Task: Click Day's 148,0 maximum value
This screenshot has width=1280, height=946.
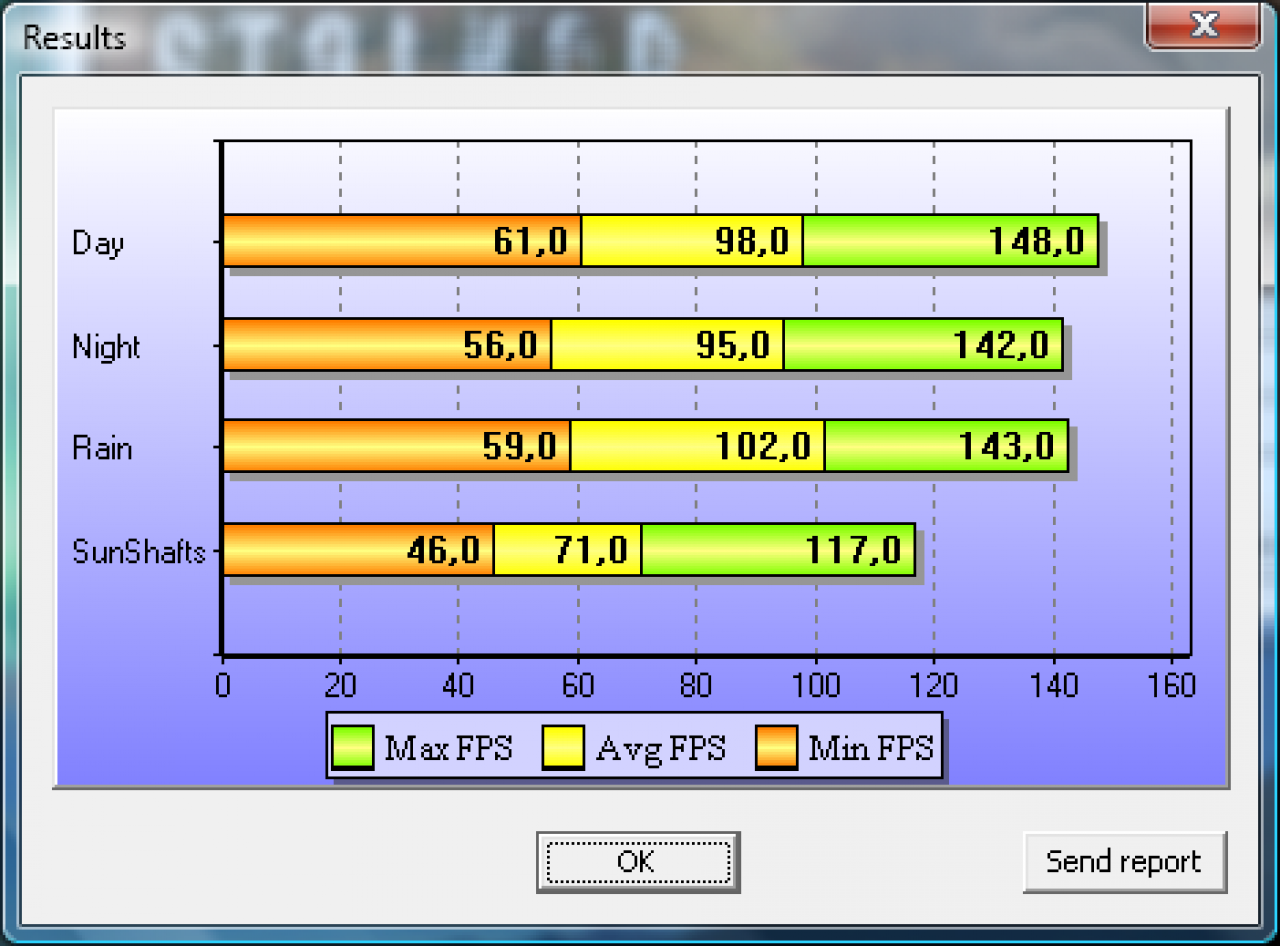Action: click(1036, 241)
